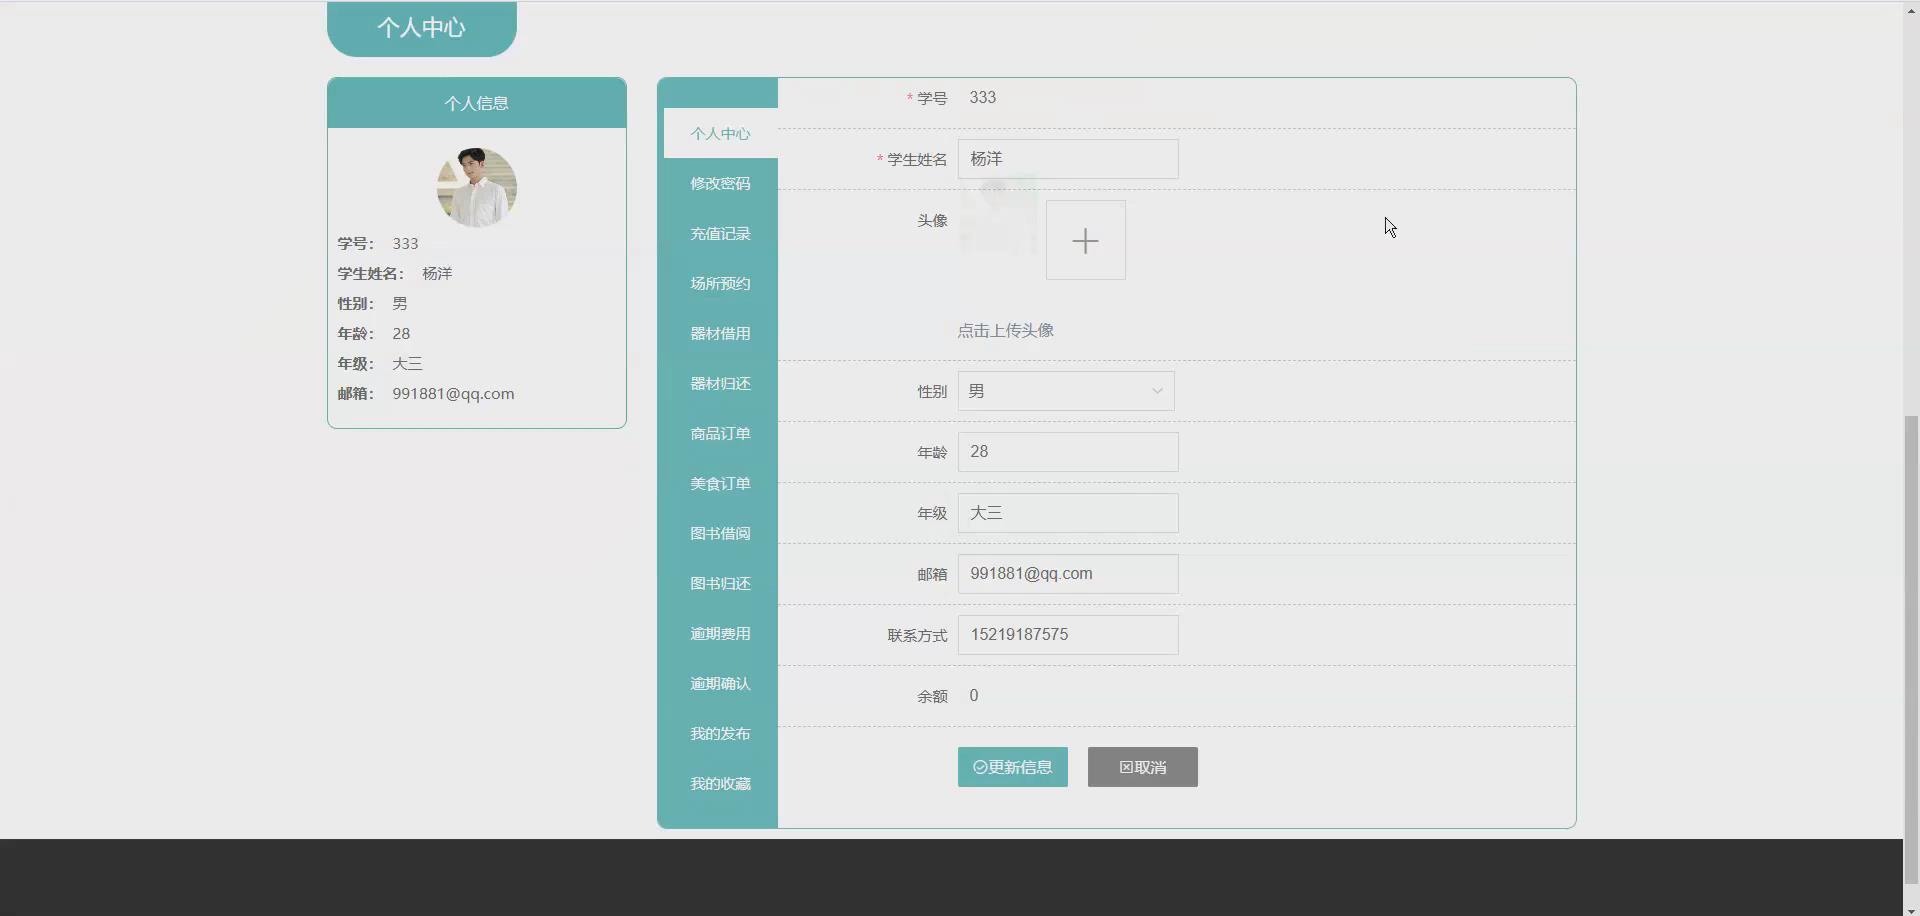Click the plus icon to add avatar
Image resolution: width=1920 pixels, height=916 pixels.
1085,240
